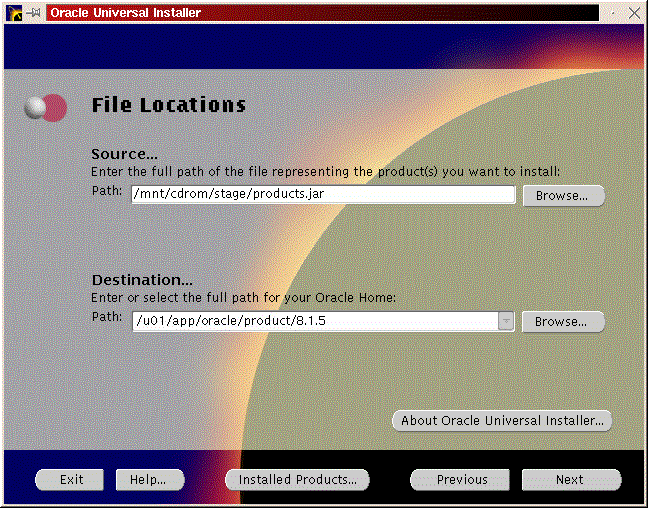
Task: Open the window menu icon in title bar
Action: 11,13
